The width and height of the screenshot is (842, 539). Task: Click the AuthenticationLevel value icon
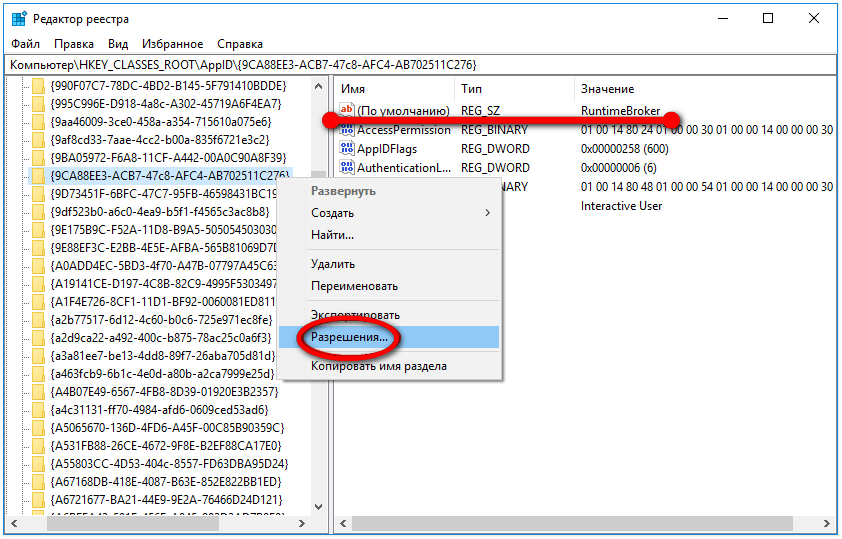(347, 168)
